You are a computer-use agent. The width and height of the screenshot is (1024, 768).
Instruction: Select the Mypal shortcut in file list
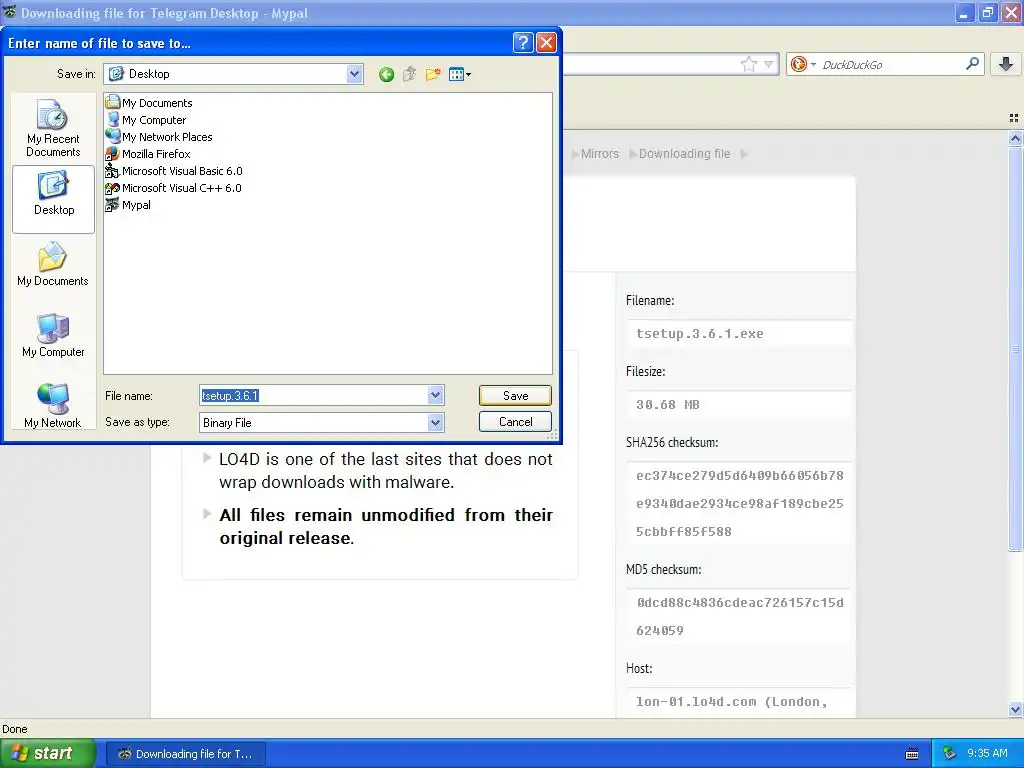(129, 204)
